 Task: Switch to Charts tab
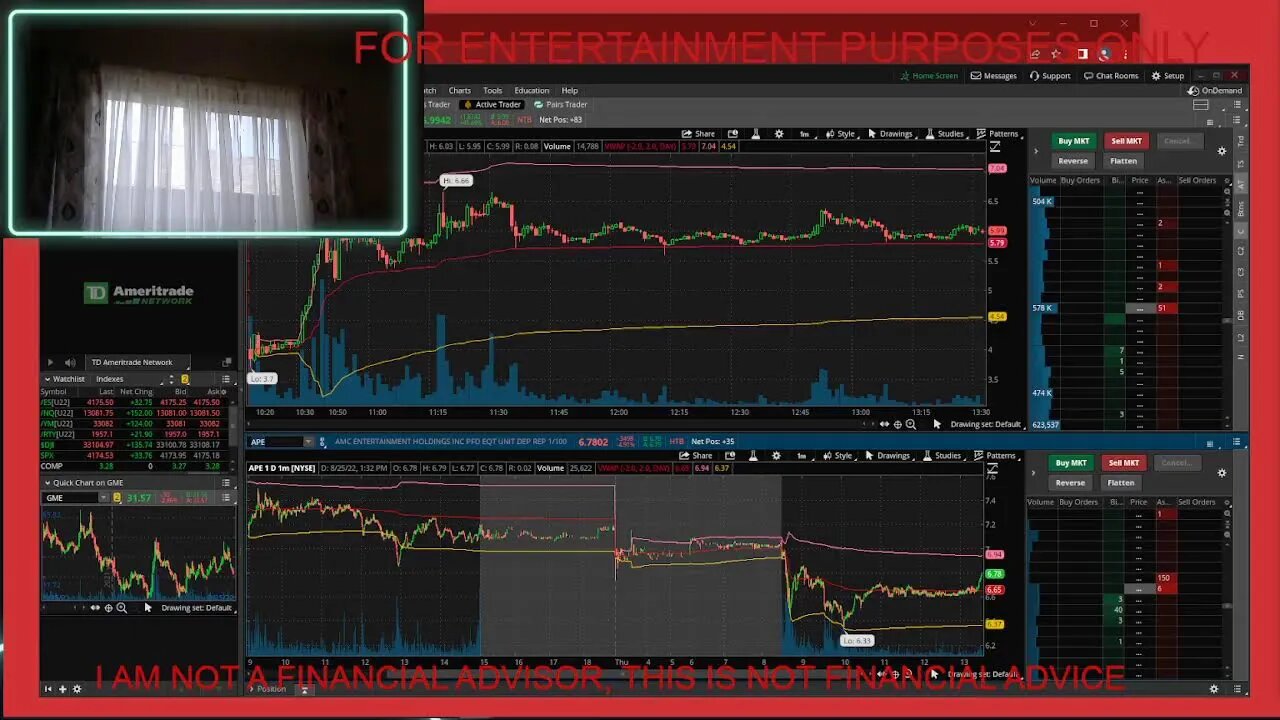(459, 90)
